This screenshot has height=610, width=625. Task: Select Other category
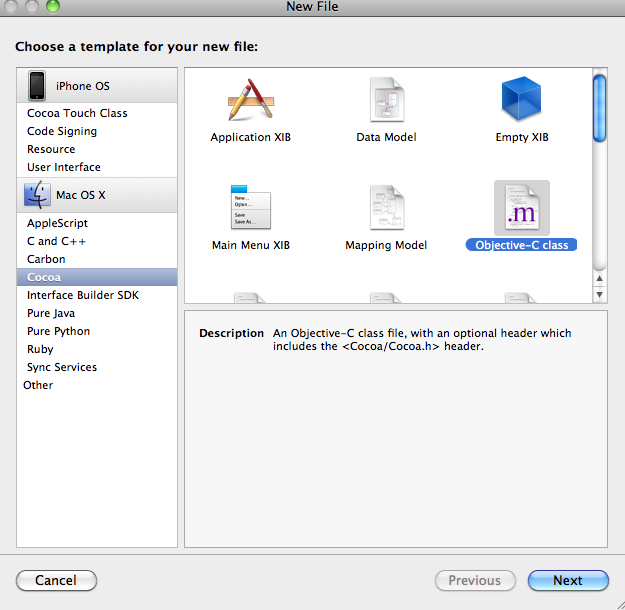(97, 385)
